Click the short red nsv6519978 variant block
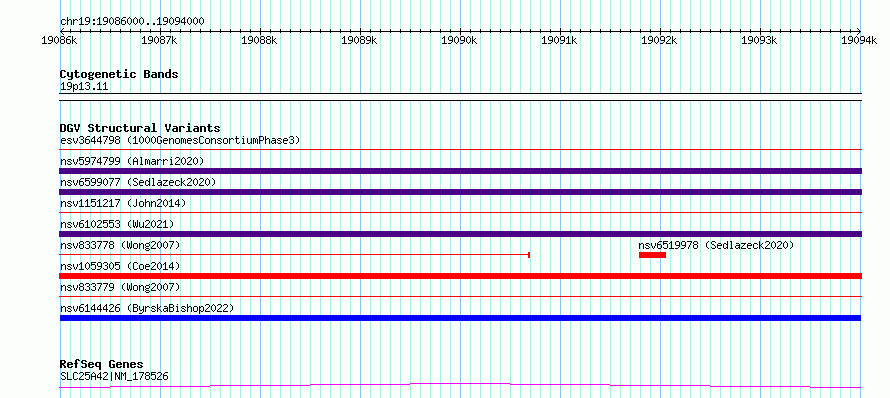The image size is (890, 398). pyautogui.click(x=652, y=255)
